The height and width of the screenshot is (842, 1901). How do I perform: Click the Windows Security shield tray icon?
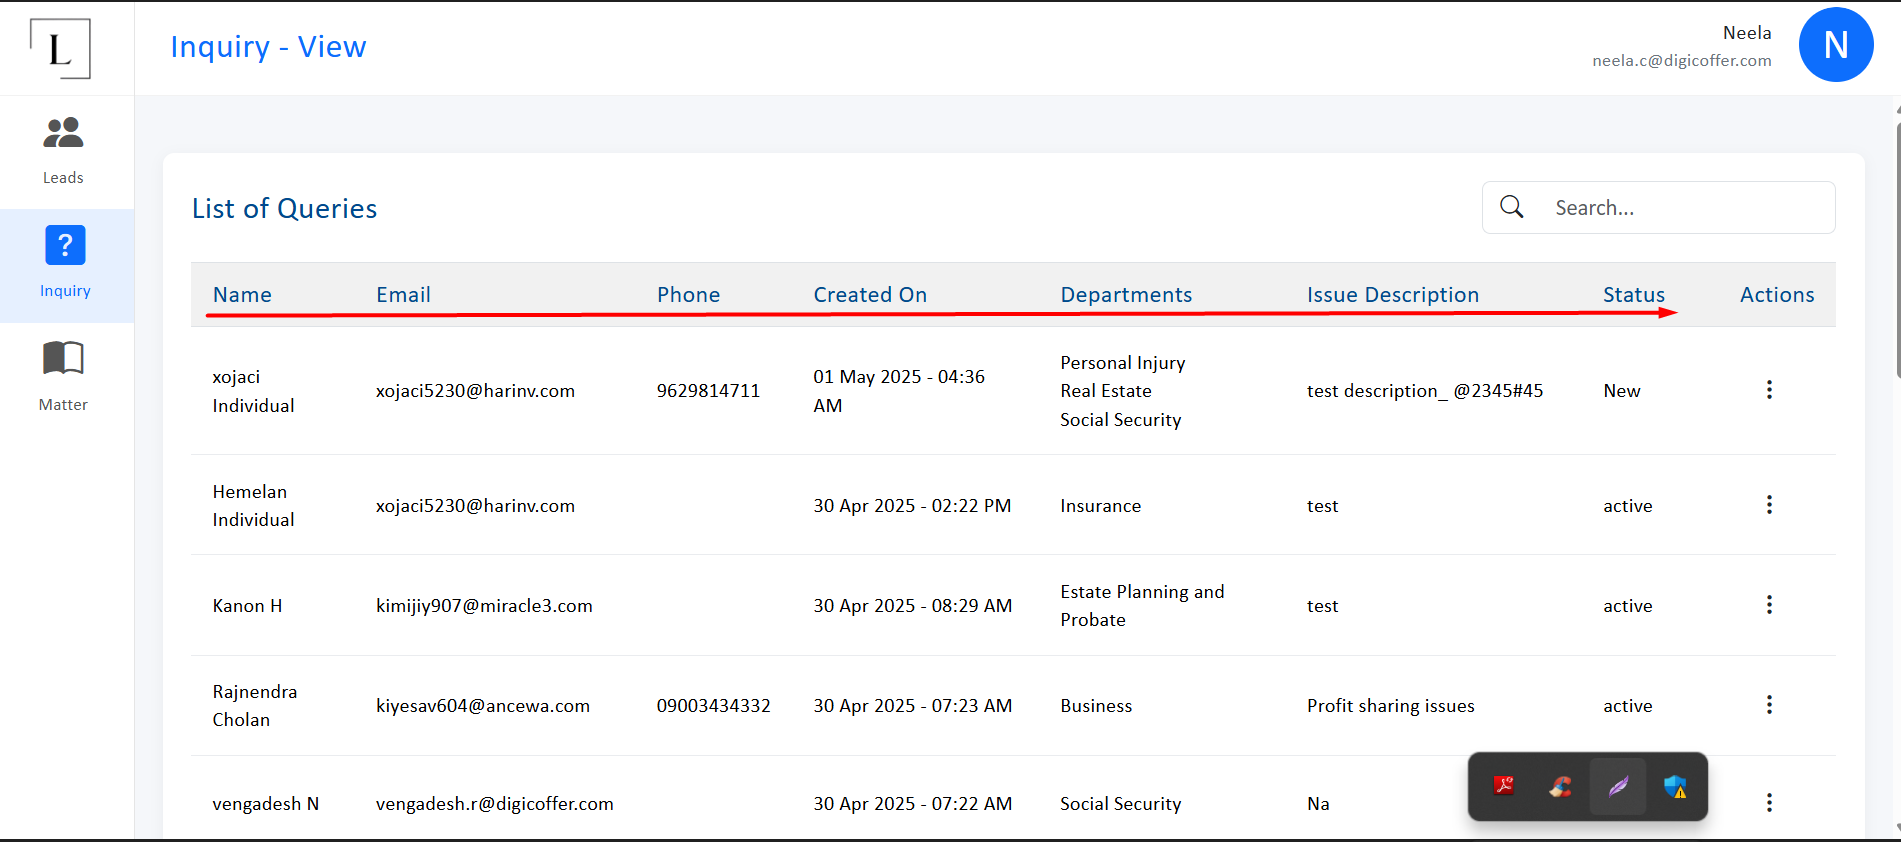1675,786
